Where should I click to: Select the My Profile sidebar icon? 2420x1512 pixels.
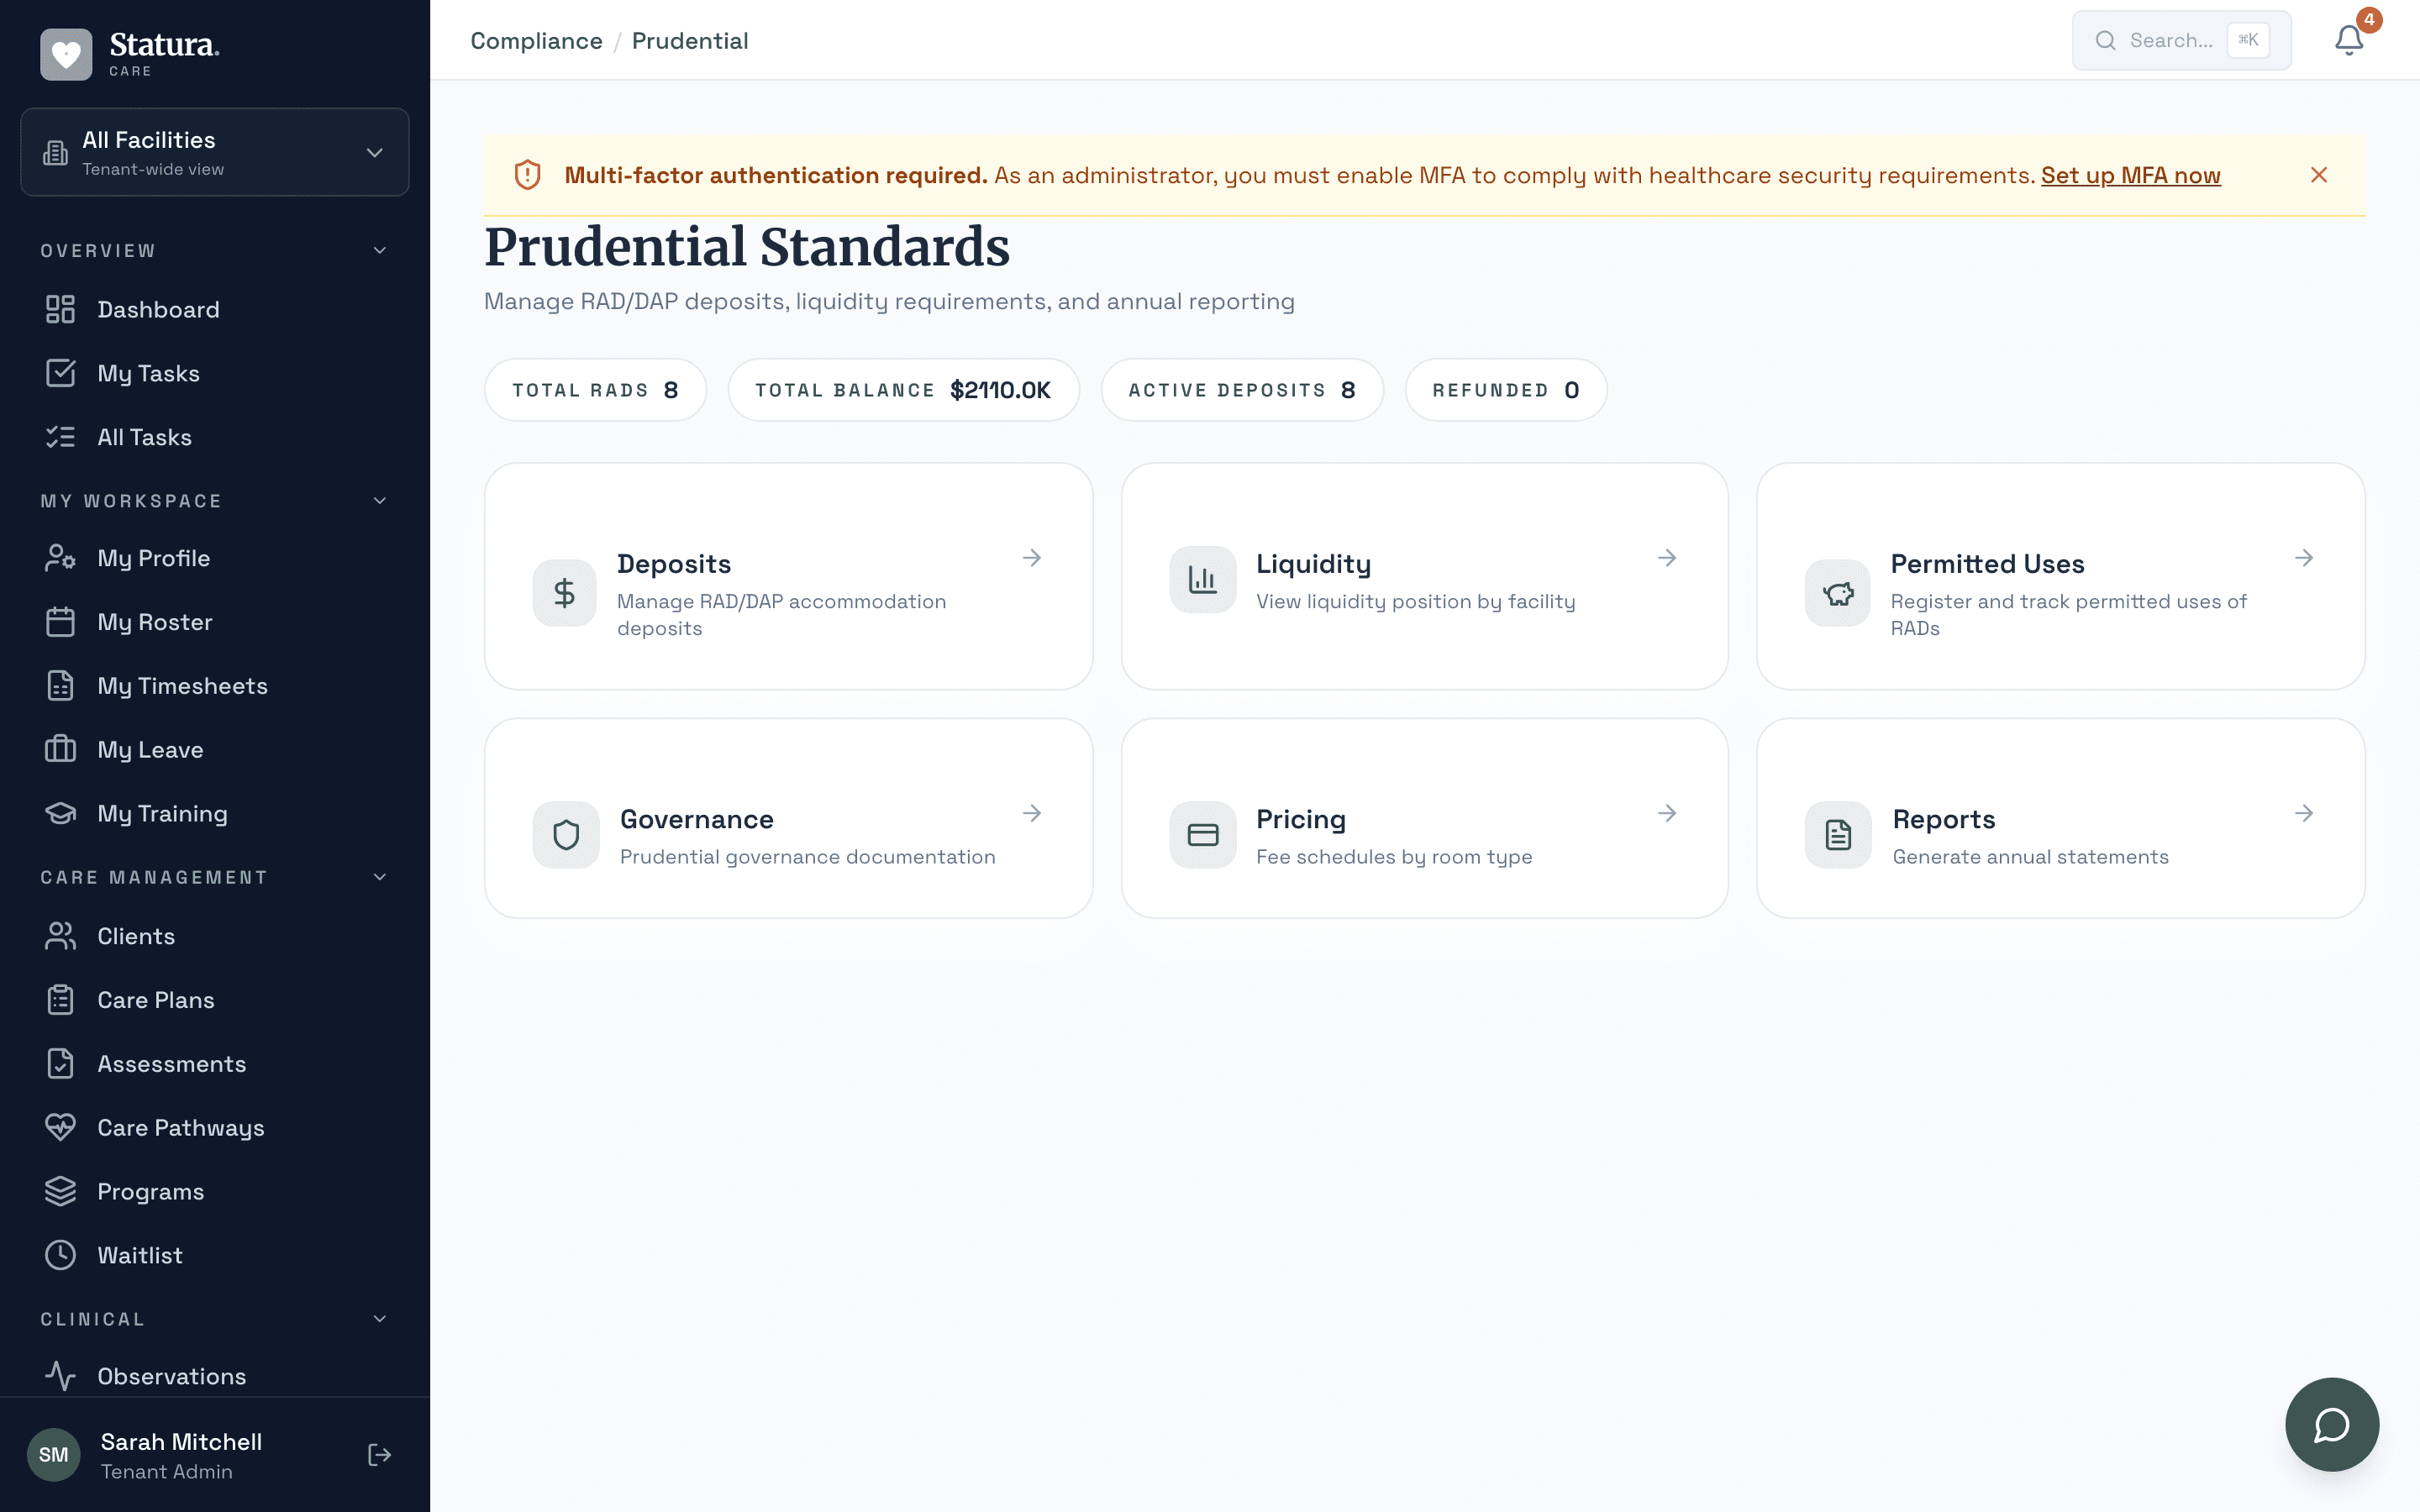coord(60,557)
